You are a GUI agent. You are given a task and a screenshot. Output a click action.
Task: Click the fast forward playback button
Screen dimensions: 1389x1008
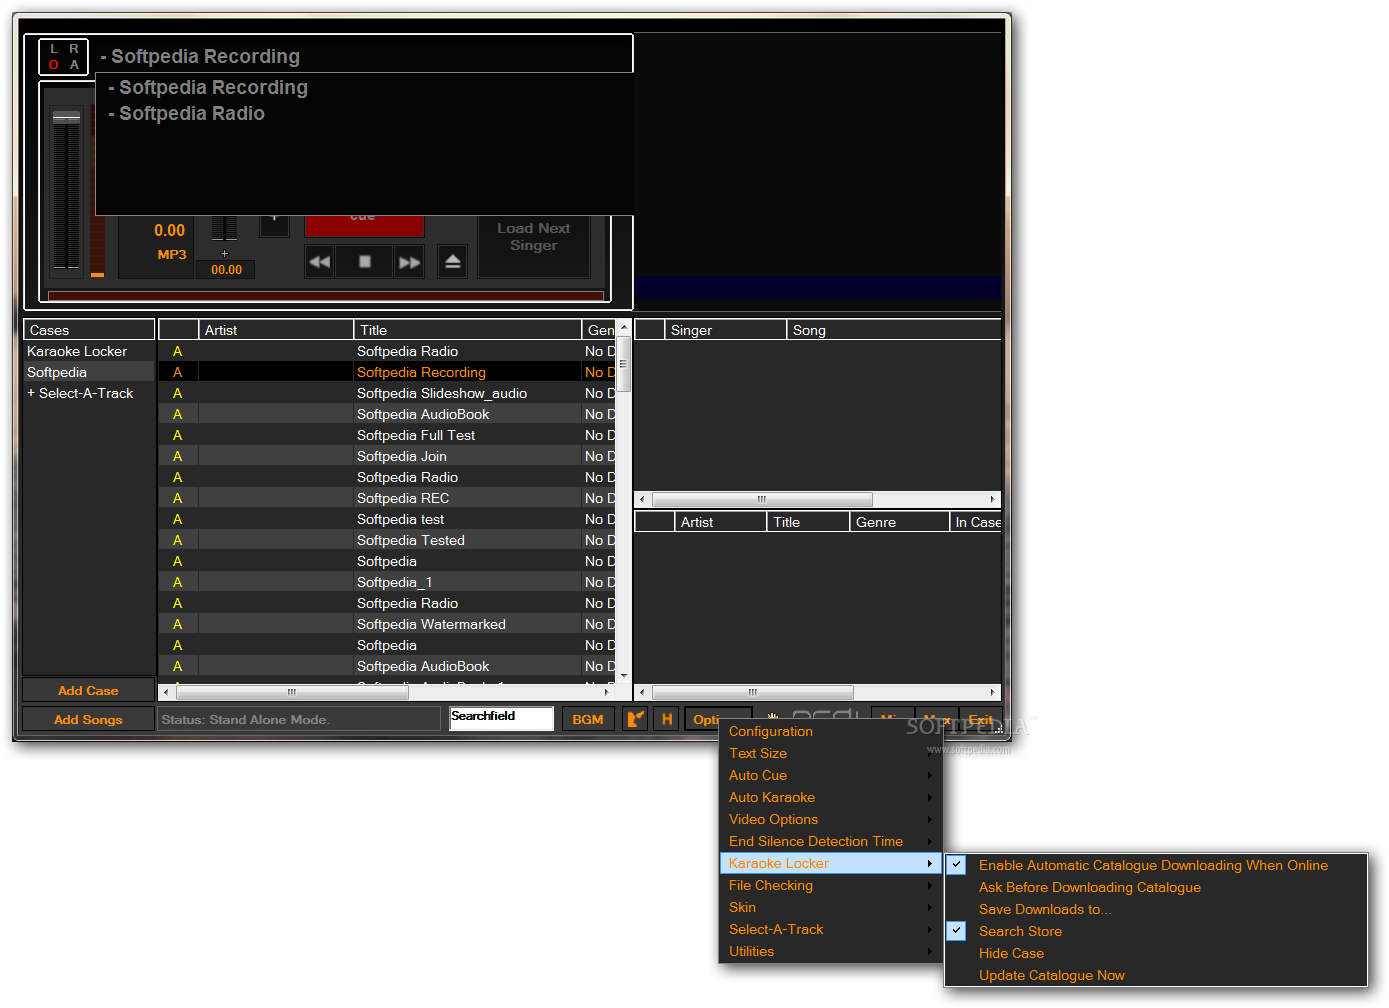point(410,262)
